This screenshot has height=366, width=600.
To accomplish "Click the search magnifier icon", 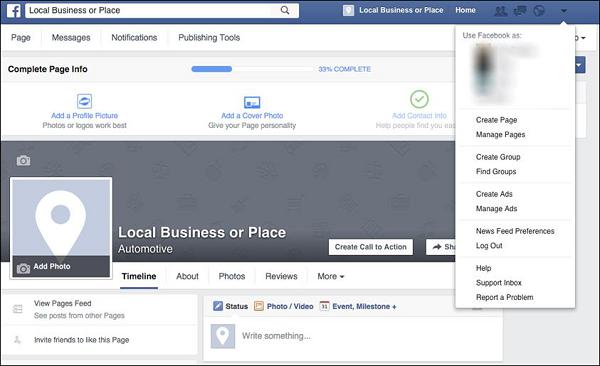I will (285, 10).
